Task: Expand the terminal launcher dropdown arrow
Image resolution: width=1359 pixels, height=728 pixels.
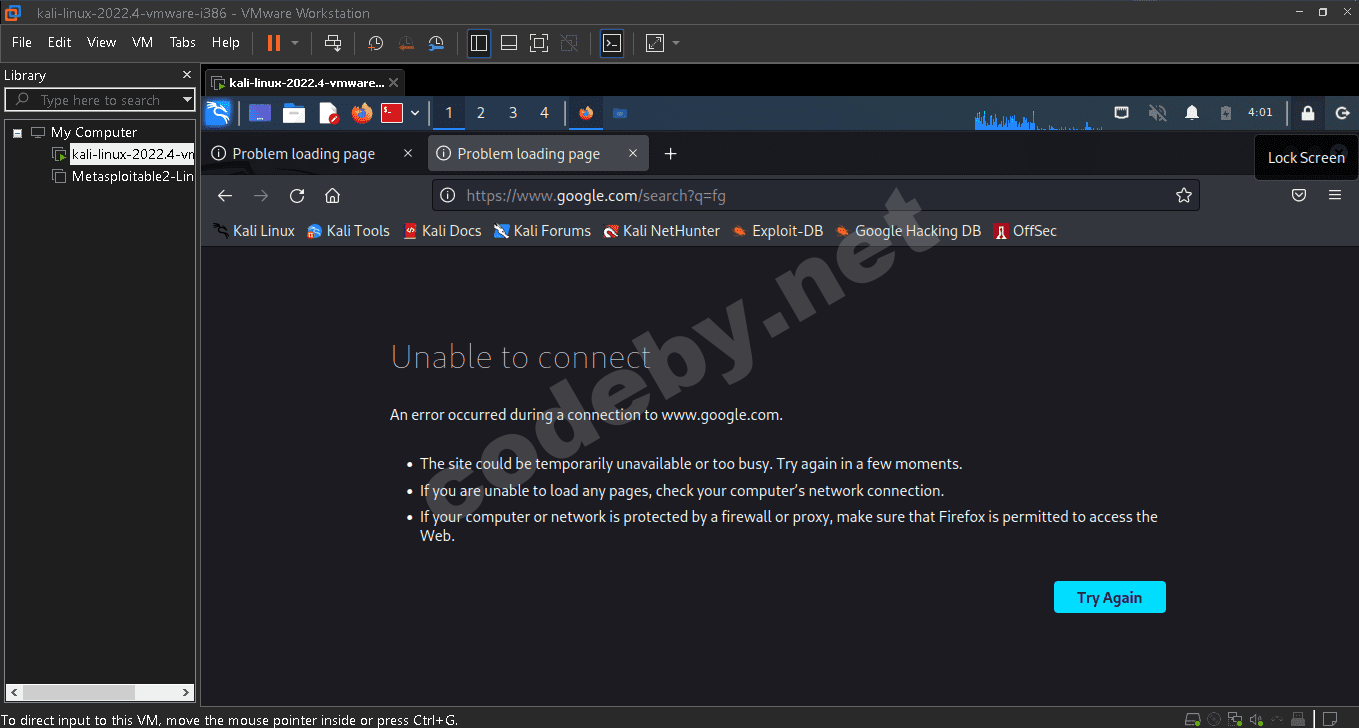Action: (x=415, y=113)
